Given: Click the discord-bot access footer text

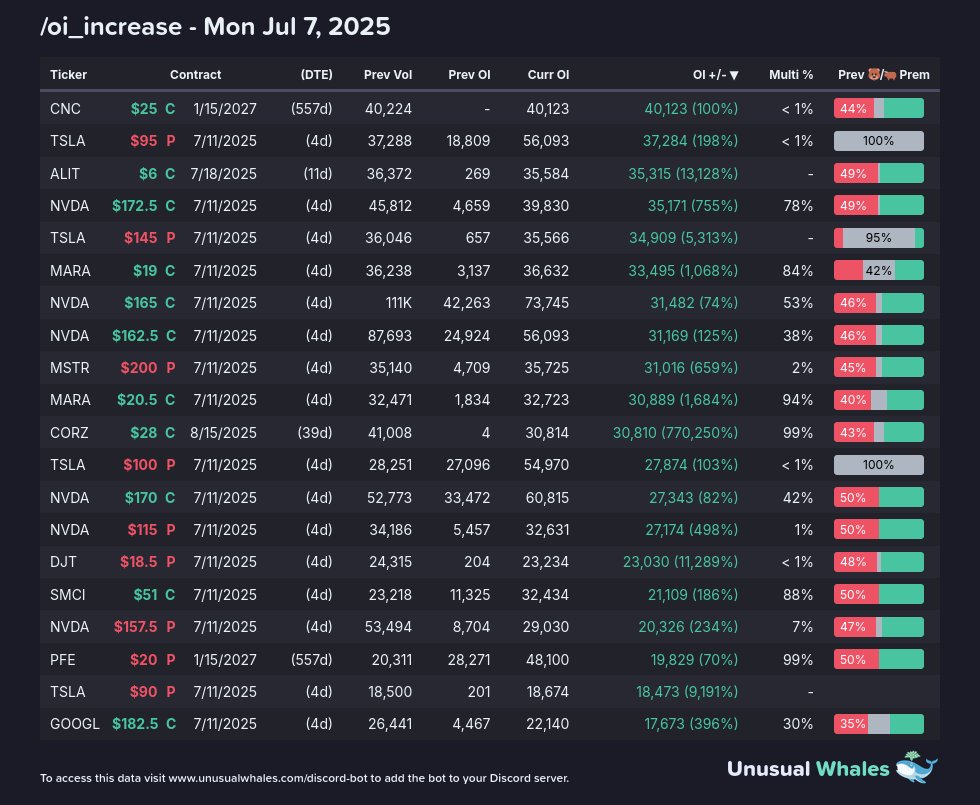Looking at the screenshot, I should pos(304,778).
